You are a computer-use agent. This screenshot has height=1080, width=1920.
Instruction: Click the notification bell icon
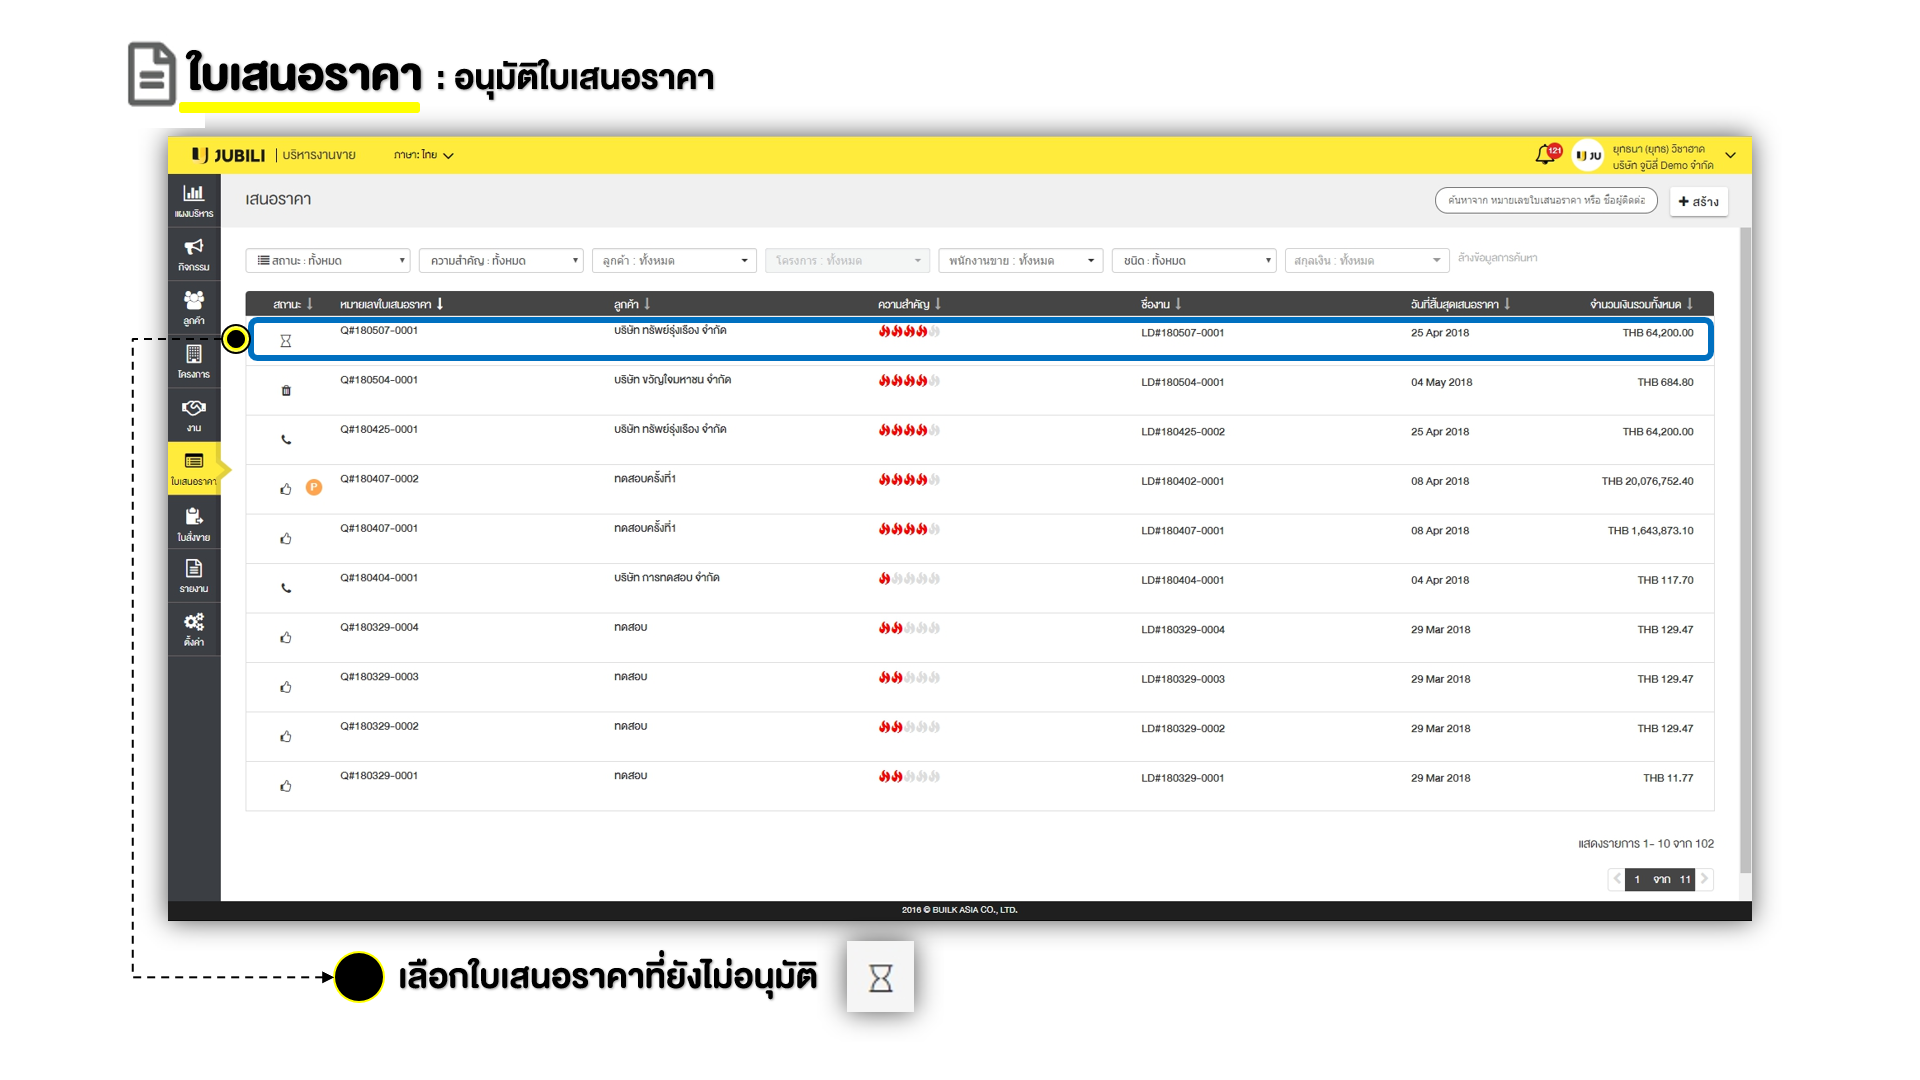coord(1545,155)
